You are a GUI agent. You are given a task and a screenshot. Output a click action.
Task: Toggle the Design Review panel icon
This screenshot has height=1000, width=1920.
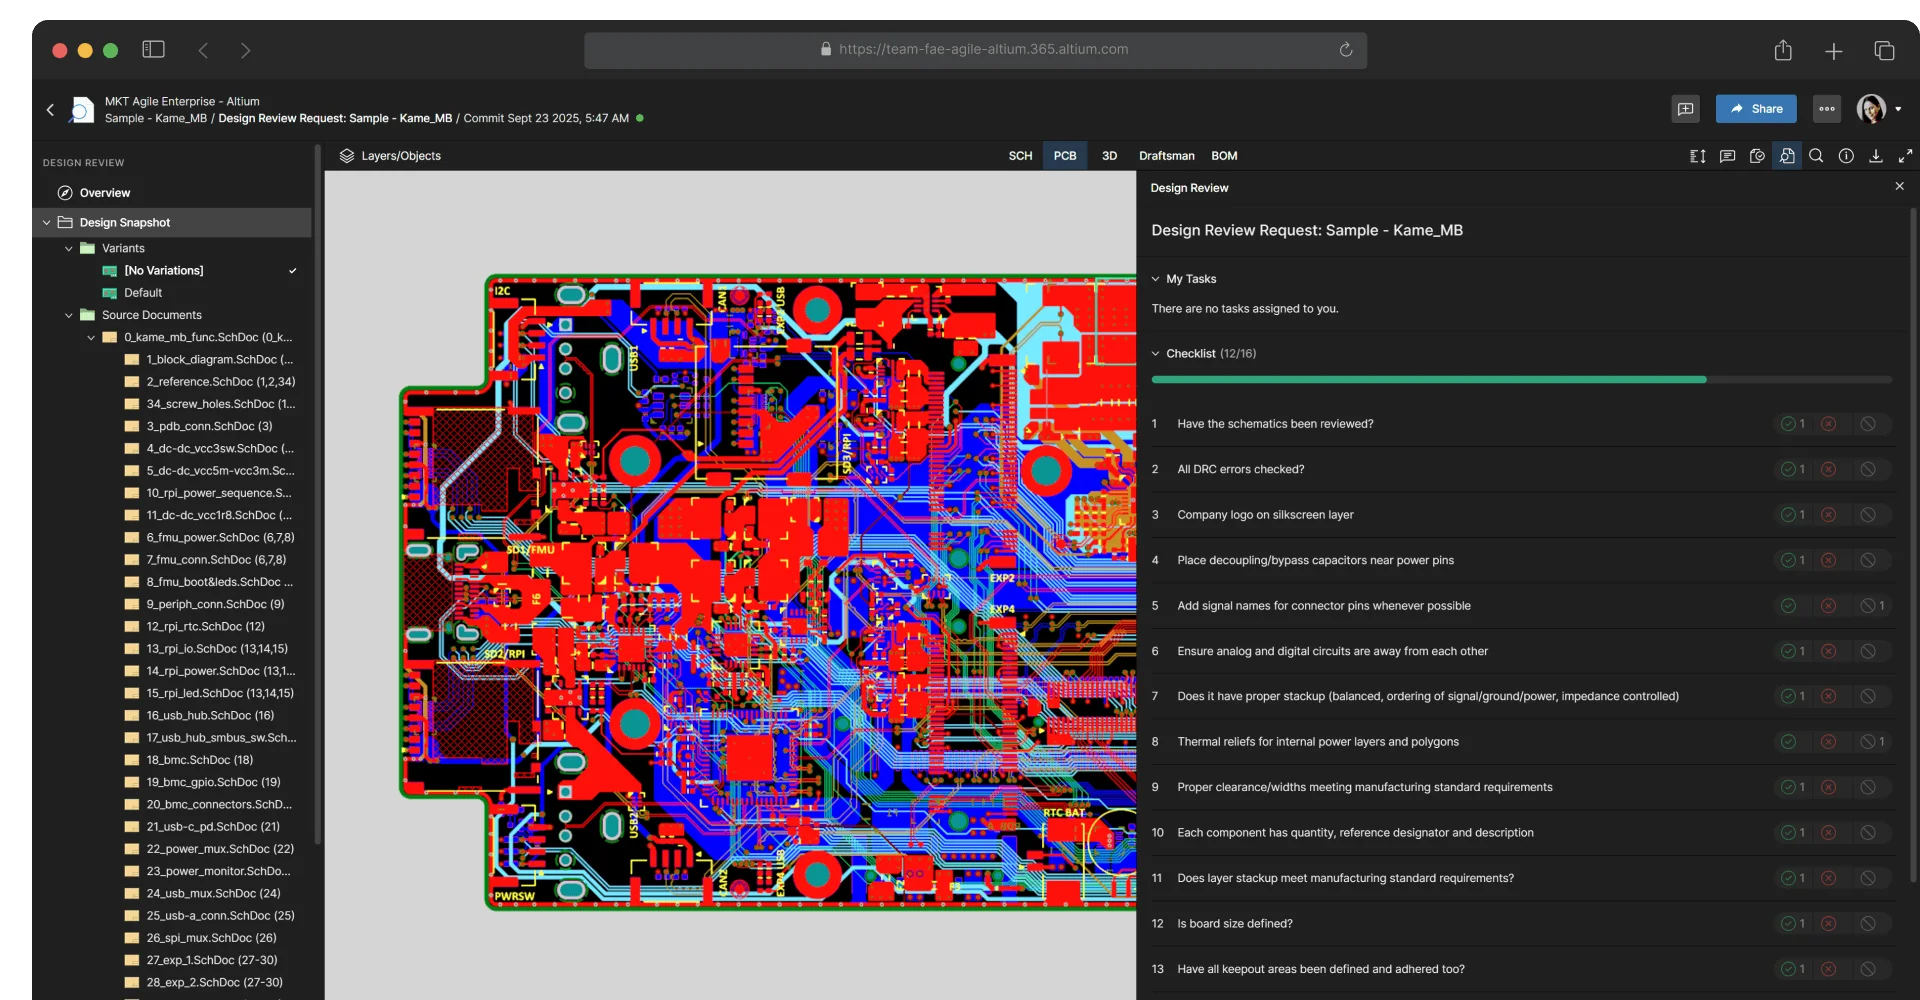coord(1787,156)
